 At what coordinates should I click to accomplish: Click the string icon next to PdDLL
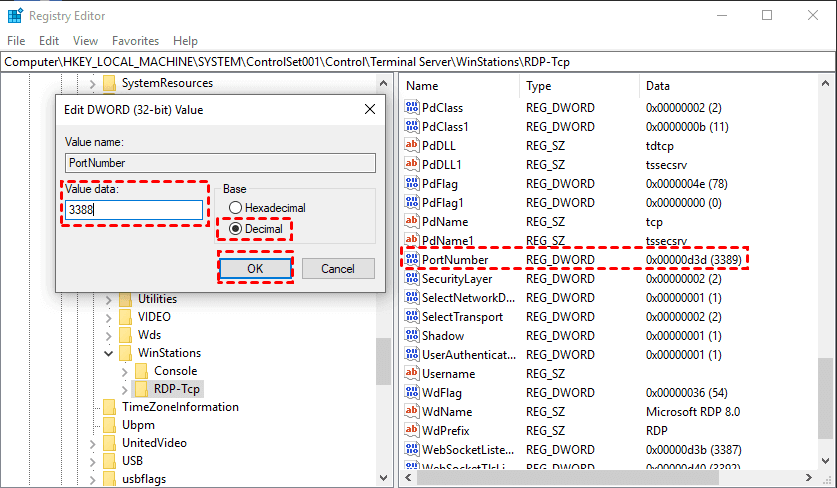[412, 145]
